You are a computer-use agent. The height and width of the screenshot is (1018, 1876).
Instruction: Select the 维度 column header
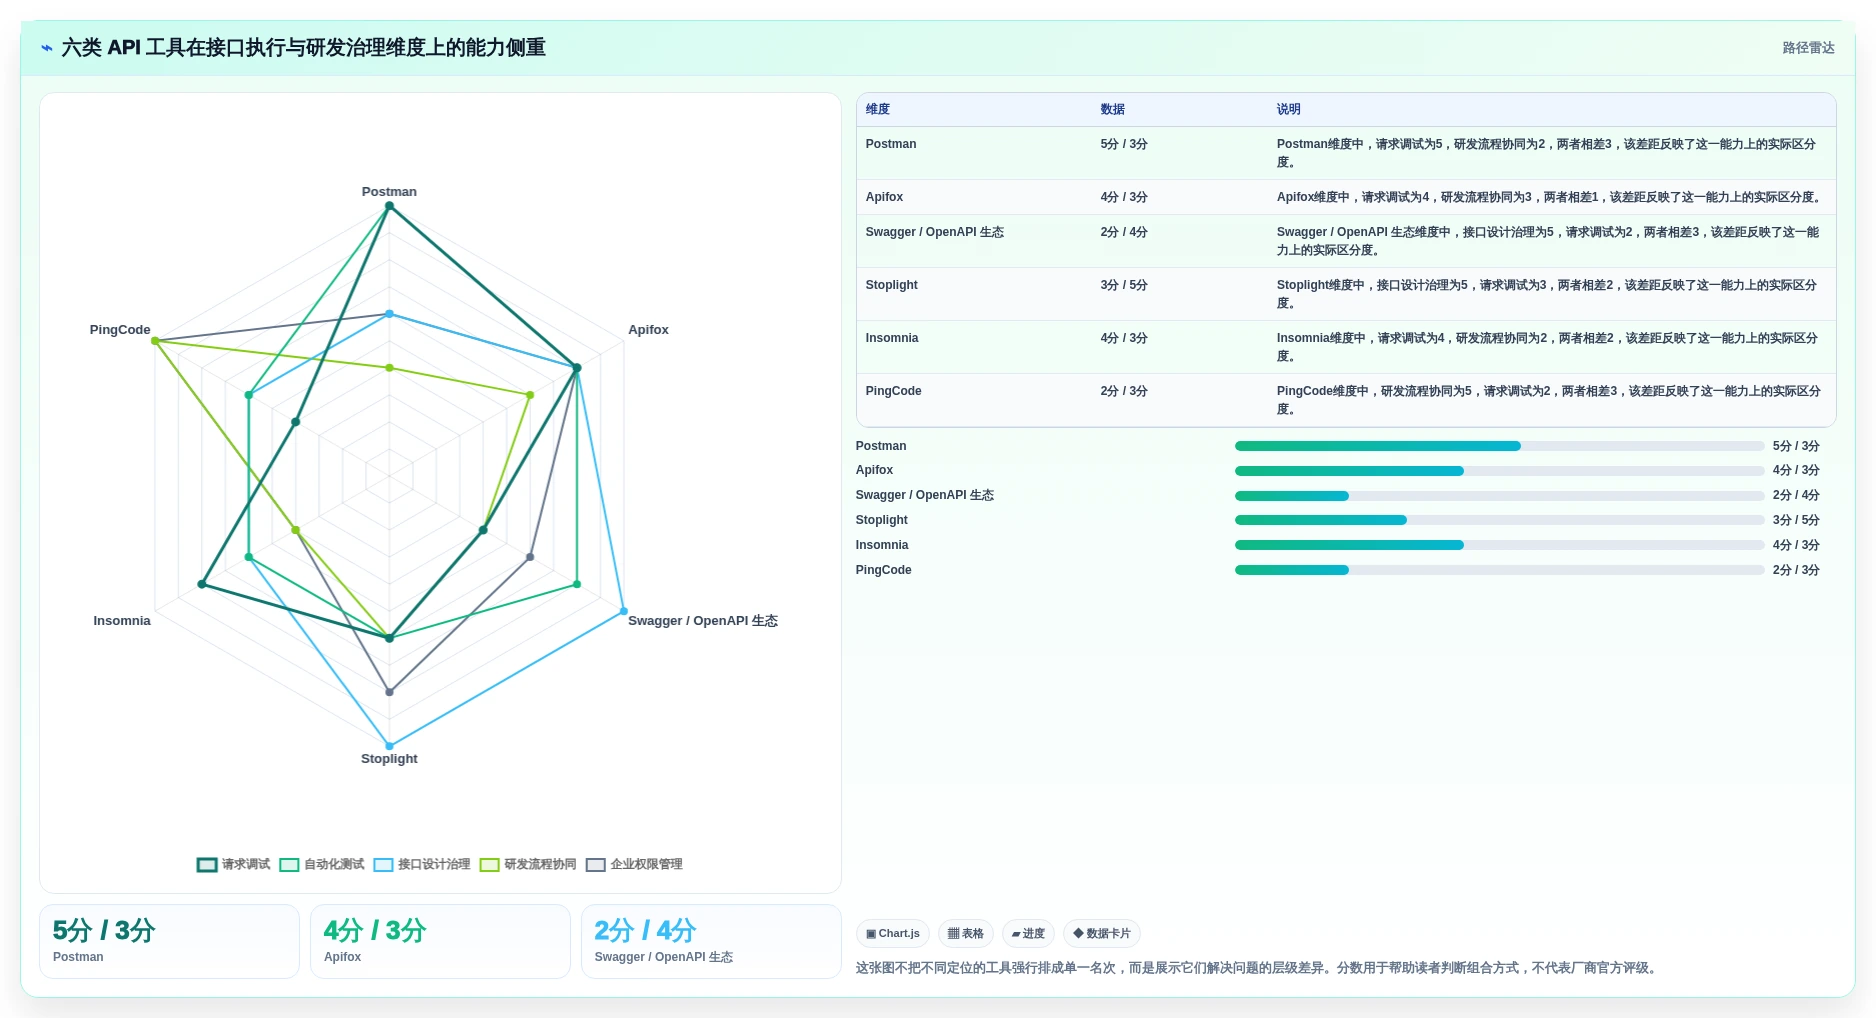(878, 109)
